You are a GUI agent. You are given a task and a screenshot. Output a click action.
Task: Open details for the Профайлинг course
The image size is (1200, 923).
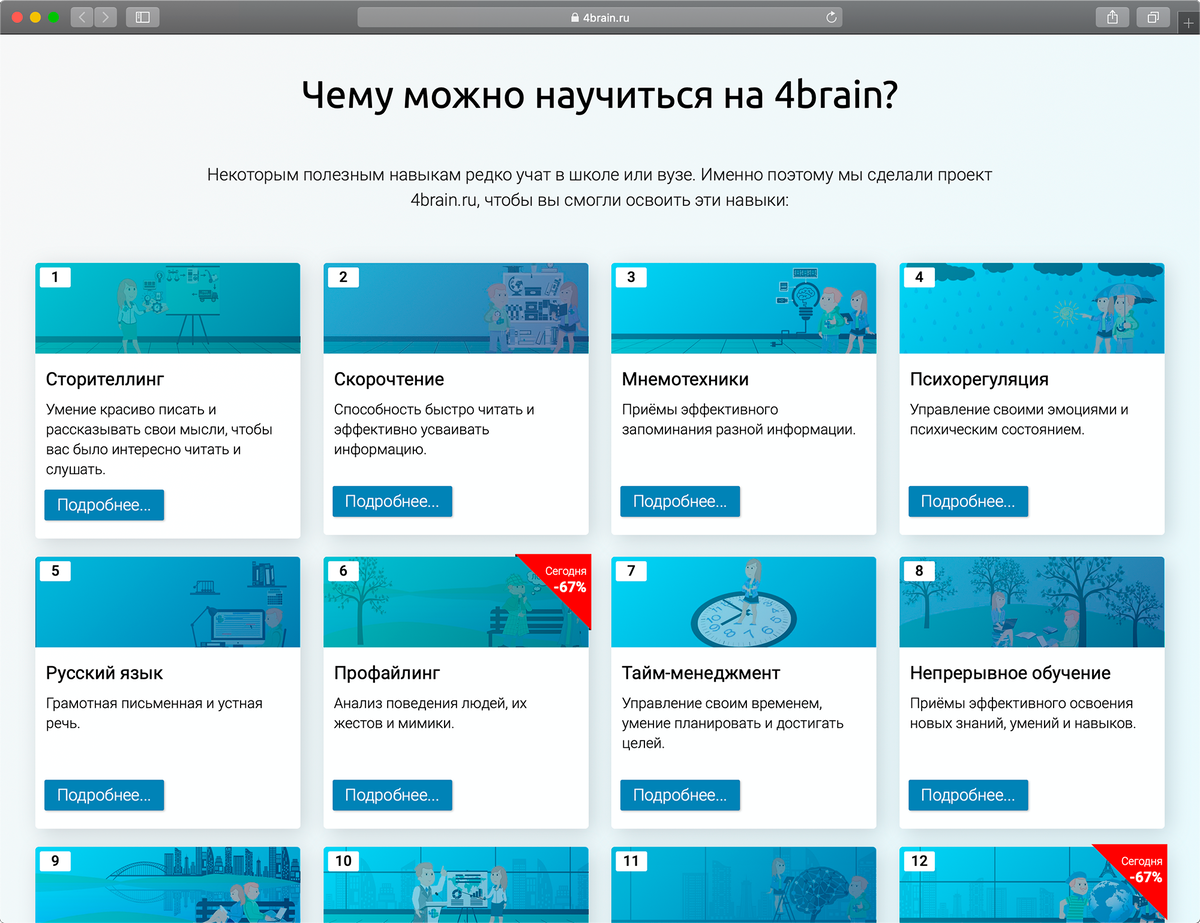(x=392, y=795)
